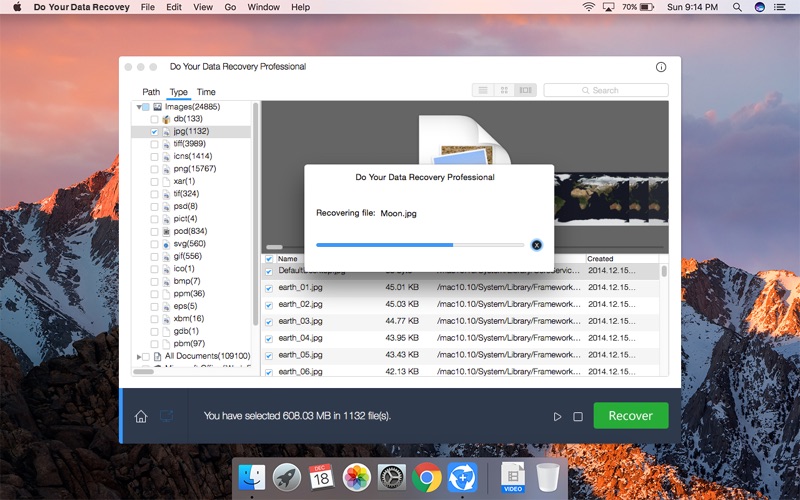Open the File menu
The image size is (800, 500).
tap(147, 7)
